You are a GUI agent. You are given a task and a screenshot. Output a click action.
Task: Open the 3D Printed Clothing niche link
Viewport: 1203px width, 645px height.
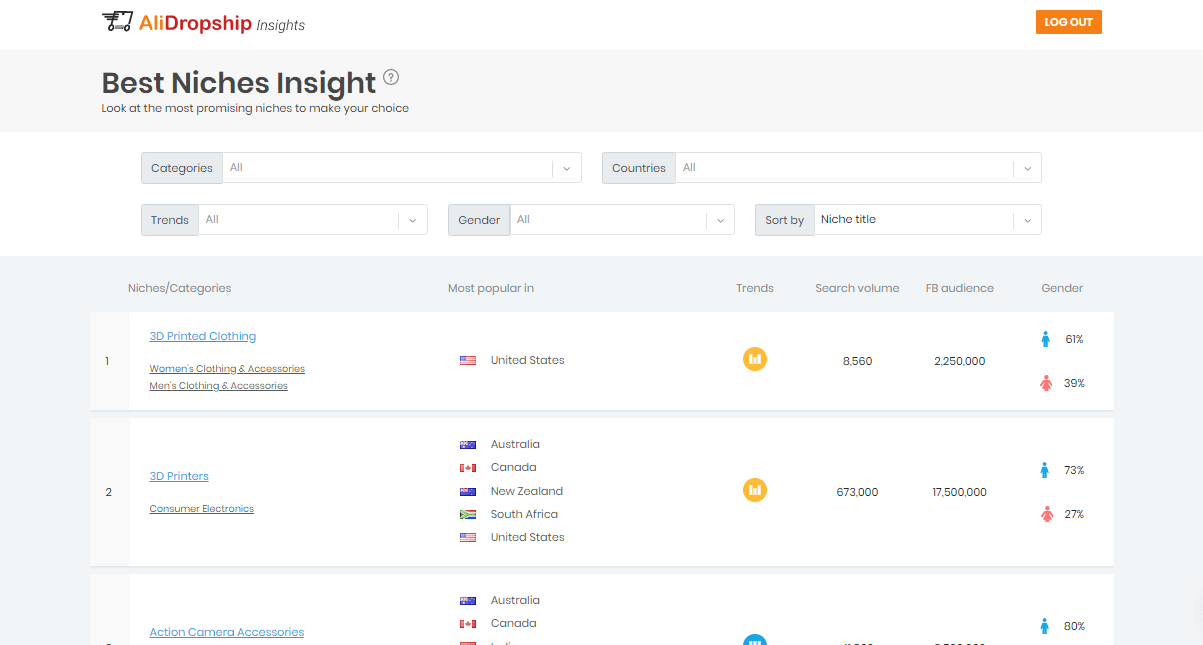(203, 336)
